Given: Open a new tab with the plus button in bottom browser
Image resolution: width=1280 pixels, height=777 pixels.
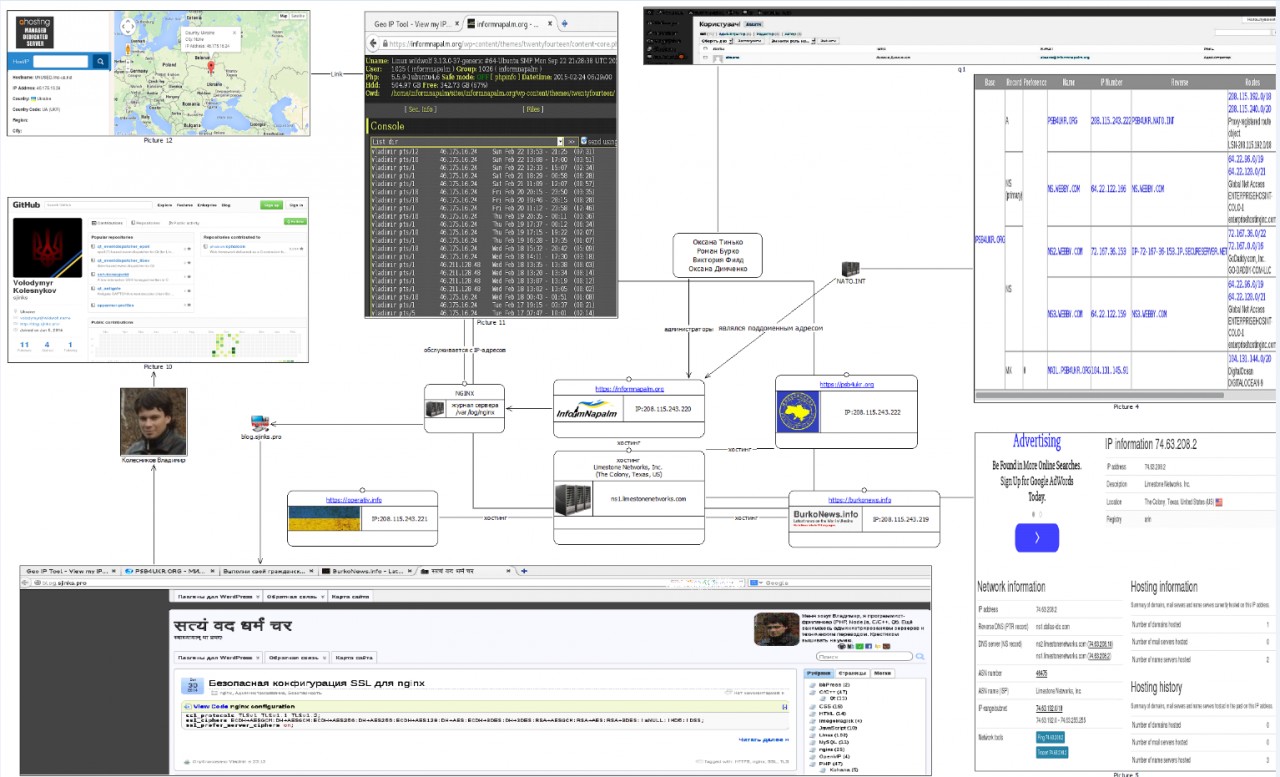Looking at the screenshot, I should 524,571.
